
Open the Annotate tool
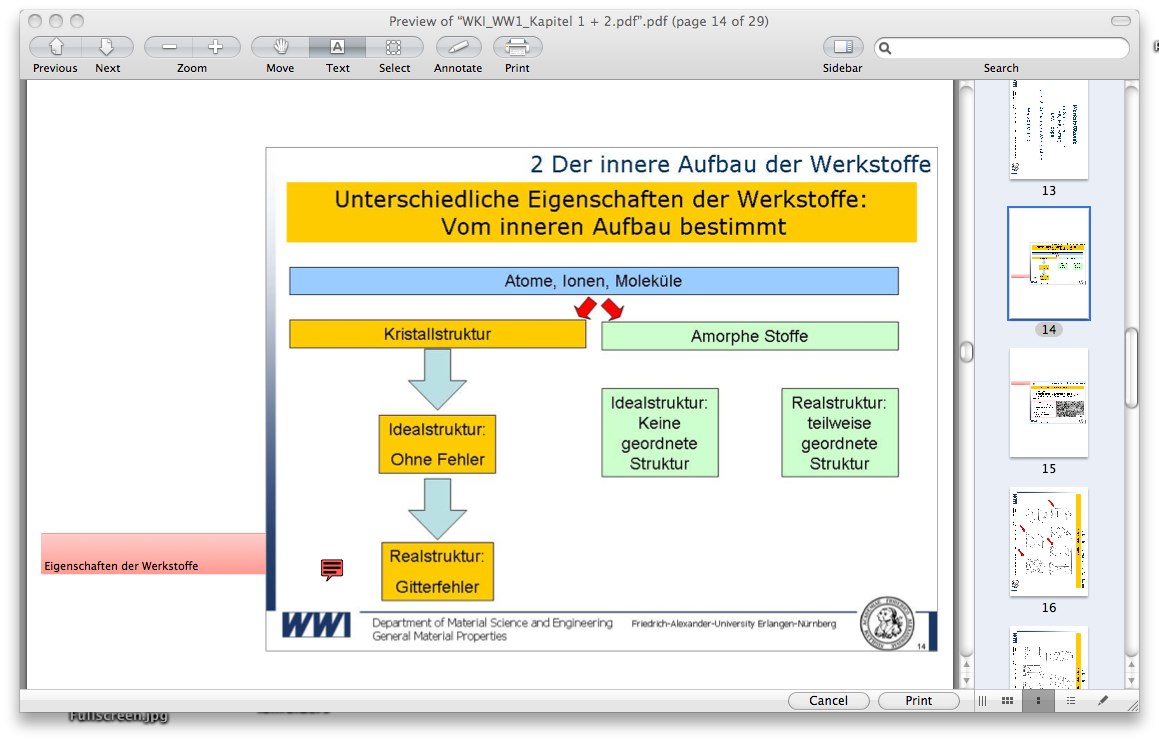tap(458, 47)
